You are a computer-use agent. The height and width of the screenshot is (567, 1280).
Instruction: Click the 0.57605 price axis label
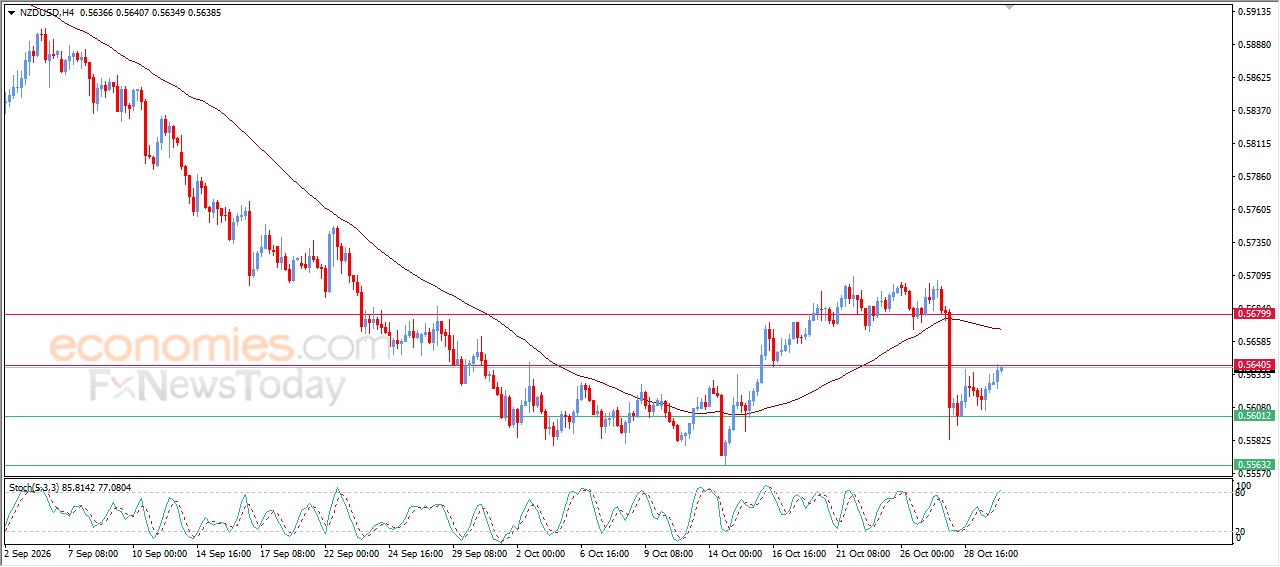1256,210
